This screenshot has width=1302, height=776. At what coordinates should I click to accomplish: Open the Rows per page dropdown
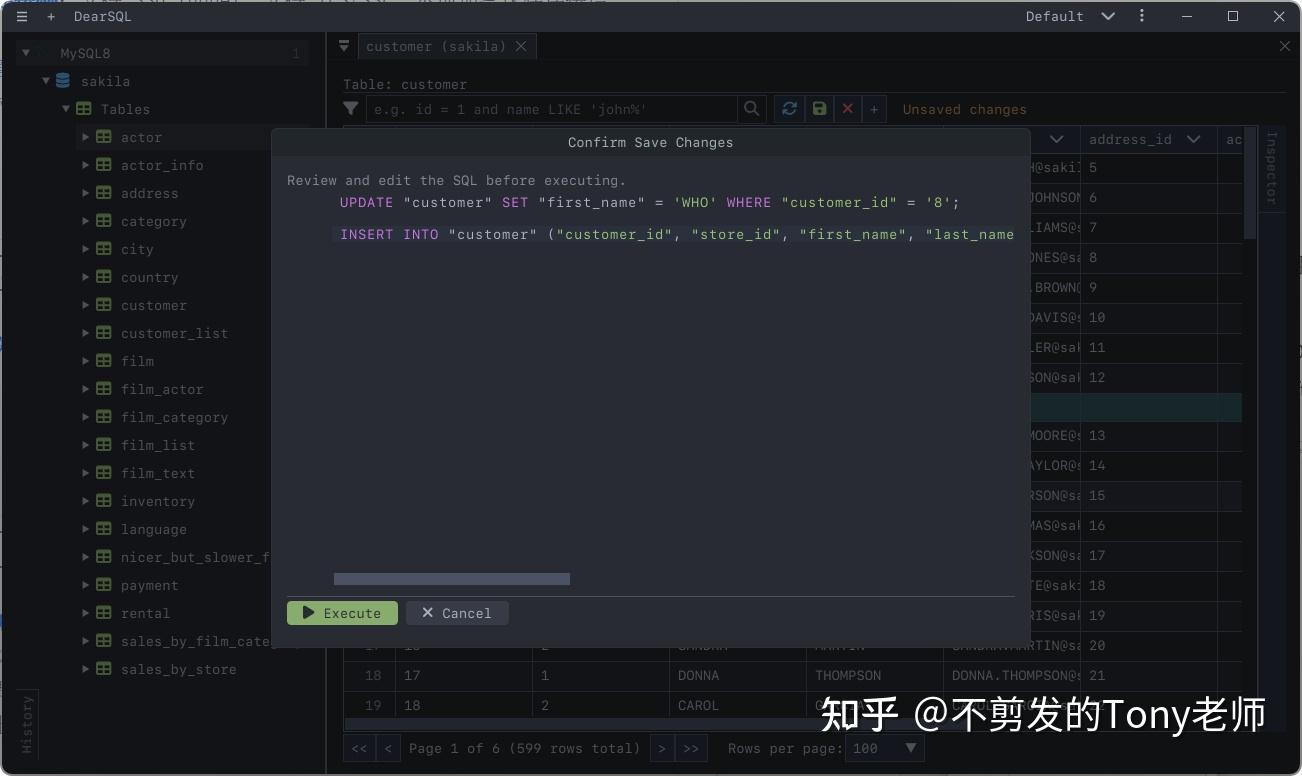point(885,748)
